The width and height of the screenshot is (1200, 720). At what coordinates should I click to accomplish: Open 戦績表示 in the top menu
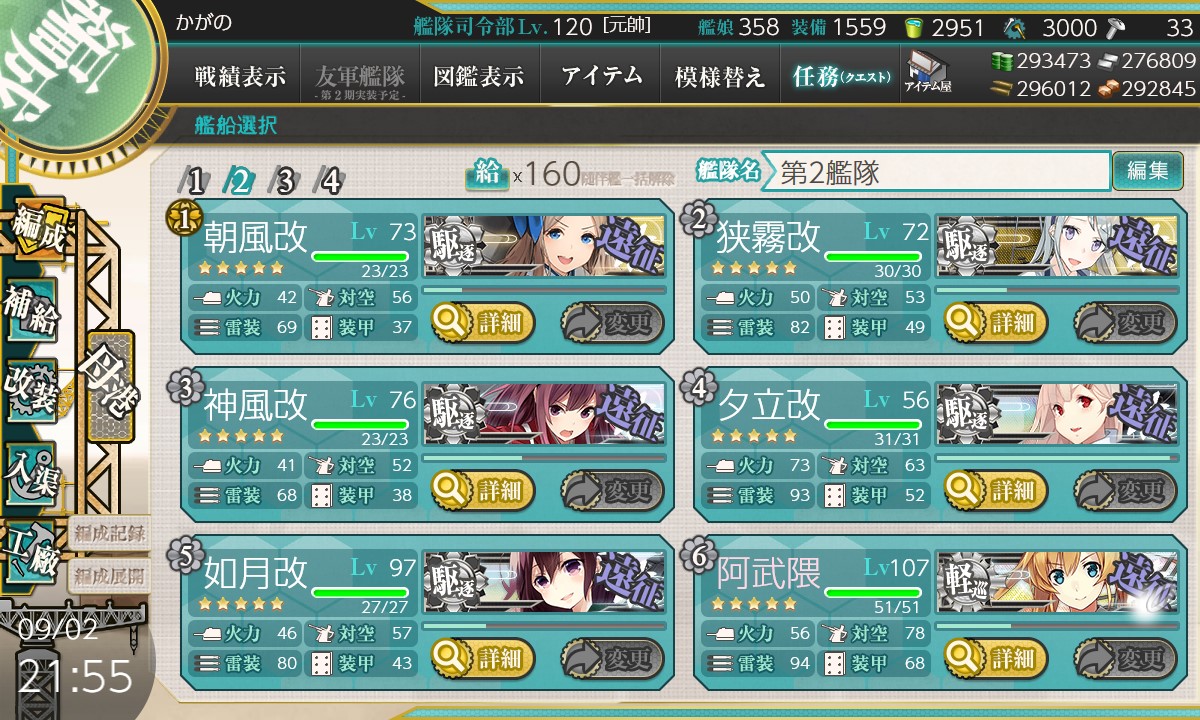pos(240,76)
